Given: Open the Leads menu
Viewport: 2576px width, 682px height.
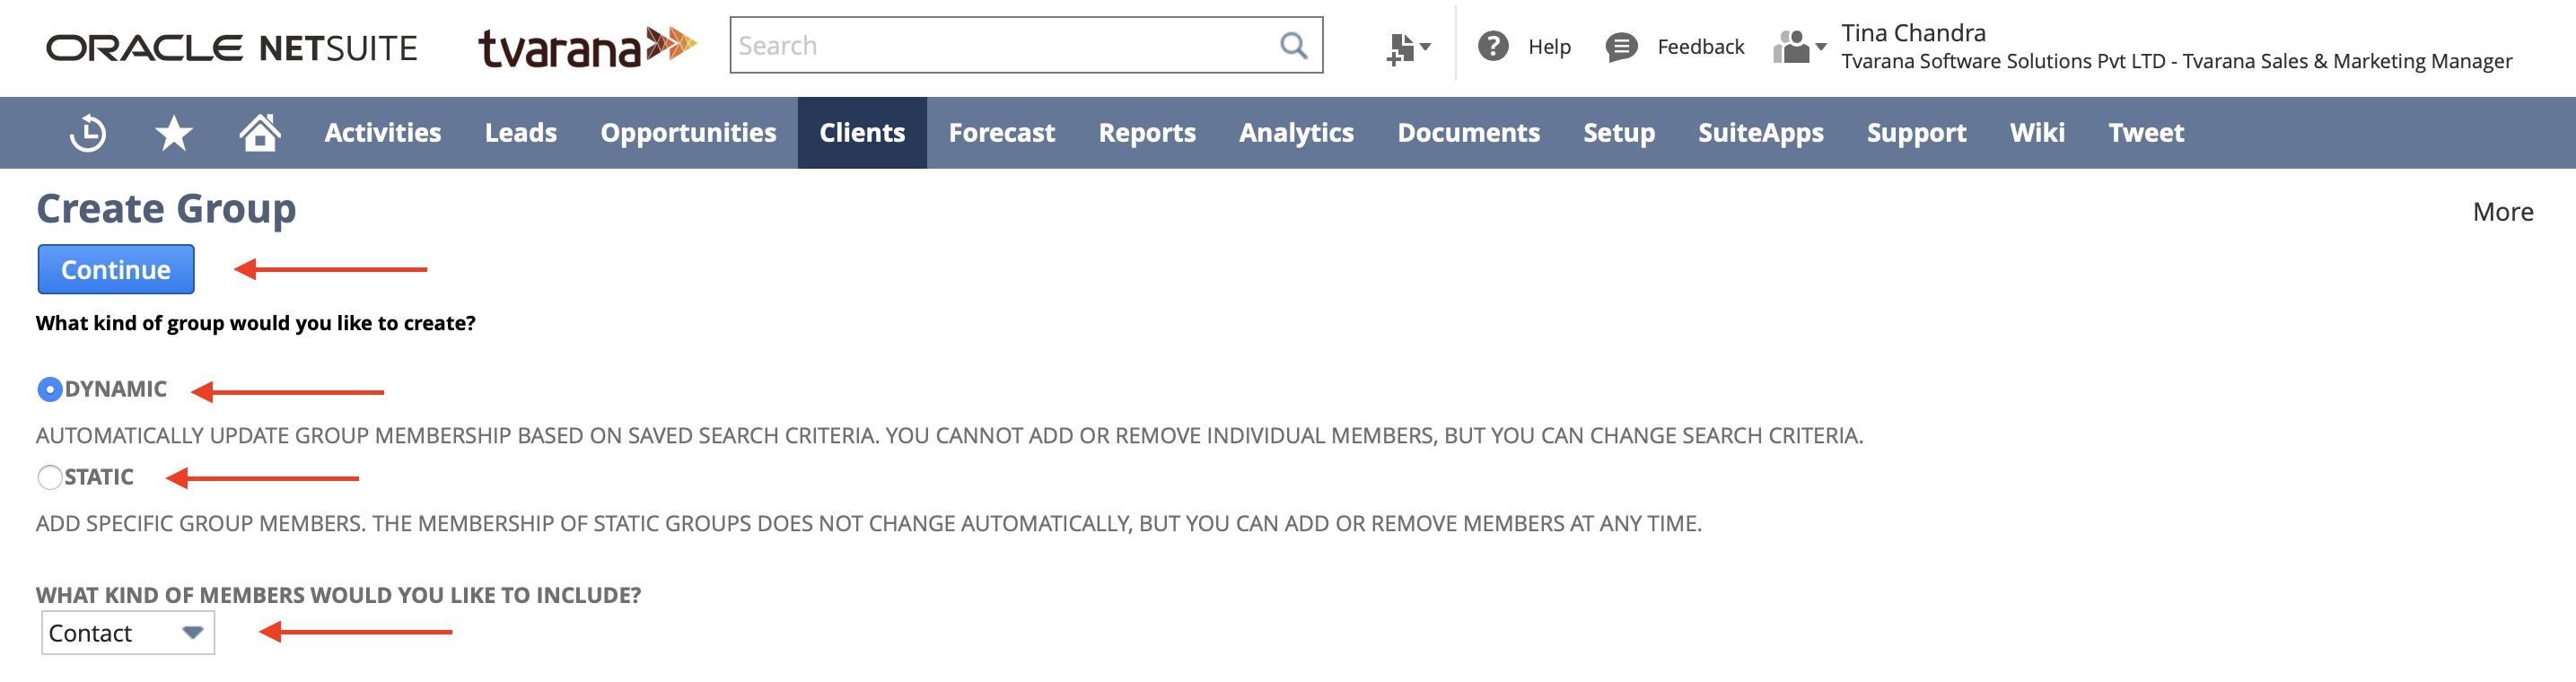Looking at the screenshot, I should pyautogui.click(x=521, y=133).
